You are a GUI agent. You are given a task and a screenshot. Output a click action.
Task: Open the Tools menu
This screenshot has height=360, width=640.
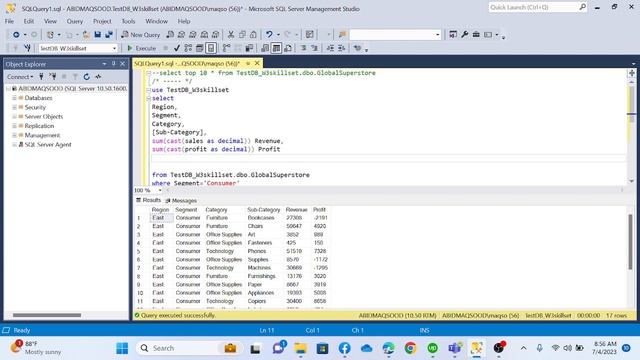click(128, 21)
